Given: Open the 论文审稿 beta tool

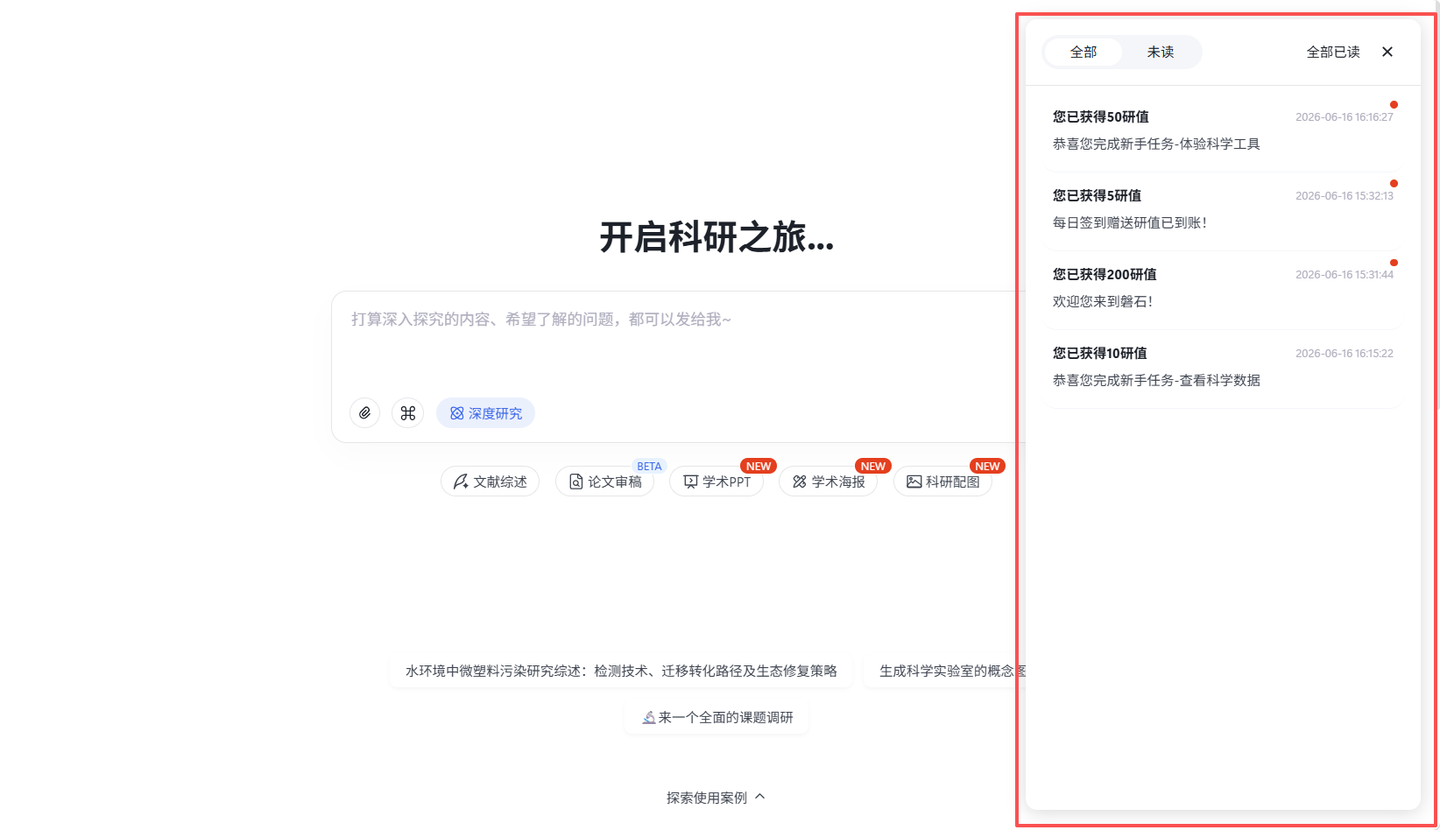Looking at the screenshot, I should point(605,481).
